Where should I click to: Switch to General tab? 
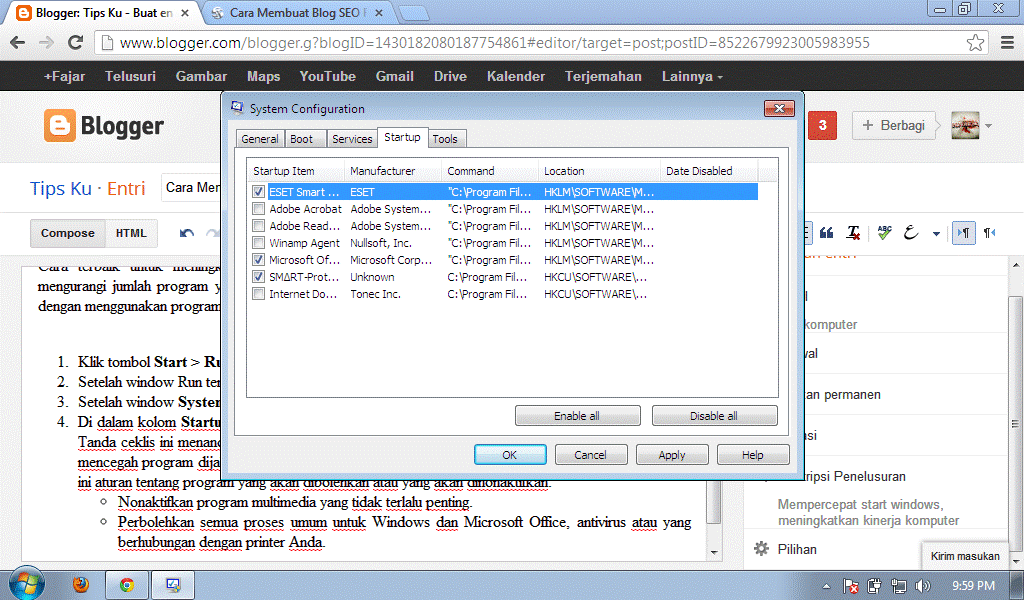[x=259, y=138]
